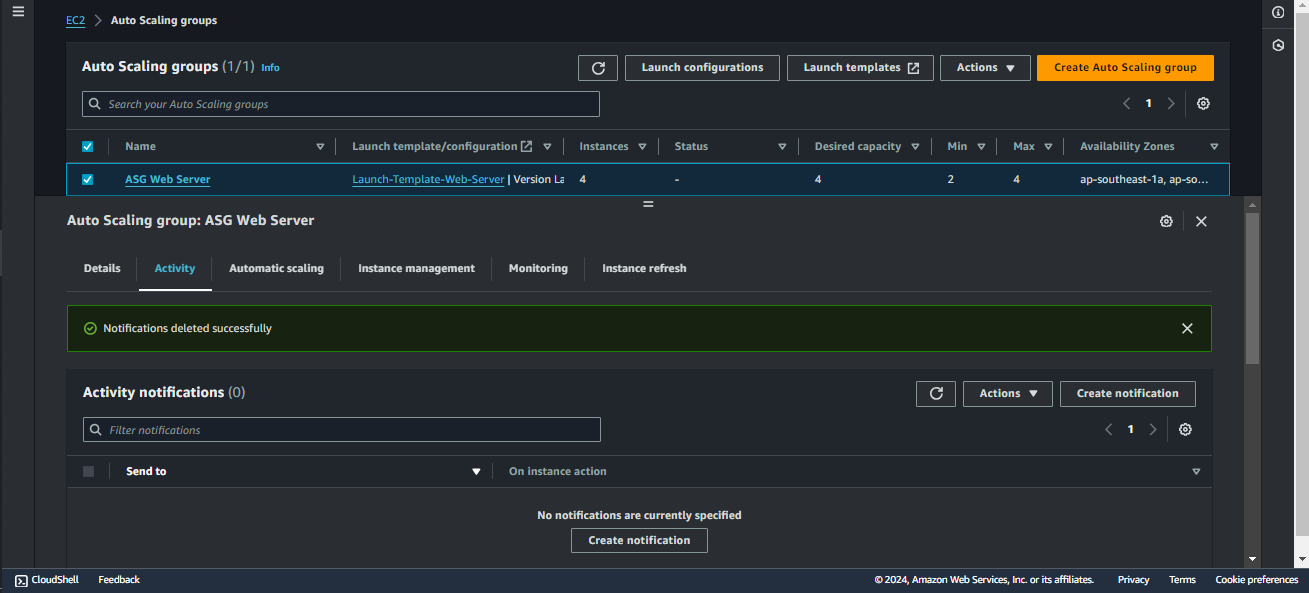Viewport: 1309px width, 593px height.
Task: Click the scrollbar up arrow in detail panel
Action: (1252, 203)
